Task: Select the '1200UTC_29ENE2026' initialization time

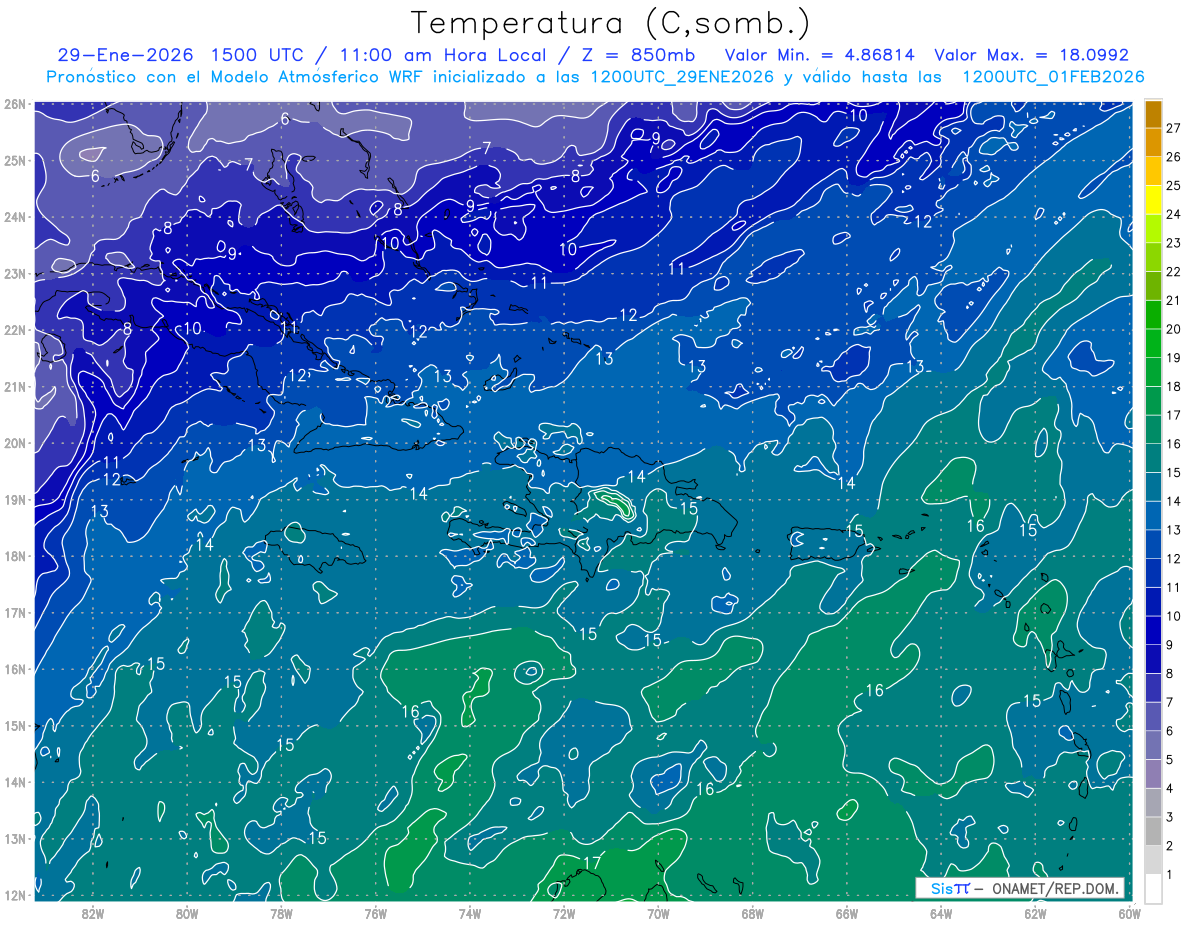Action: 680,77
